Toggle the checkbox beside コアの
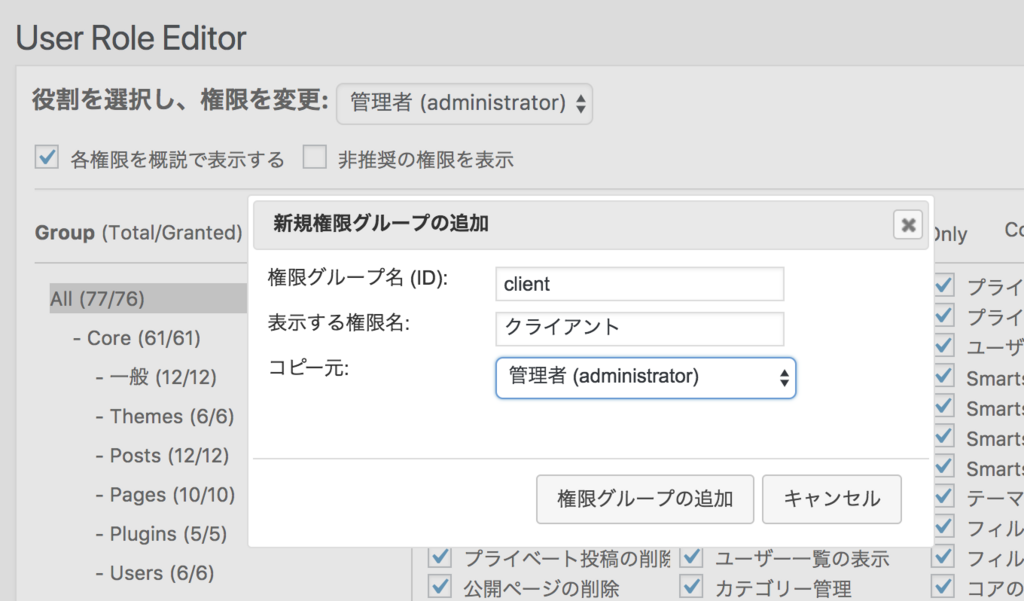Screen dimensions: 1024x601 coord(944,587)
